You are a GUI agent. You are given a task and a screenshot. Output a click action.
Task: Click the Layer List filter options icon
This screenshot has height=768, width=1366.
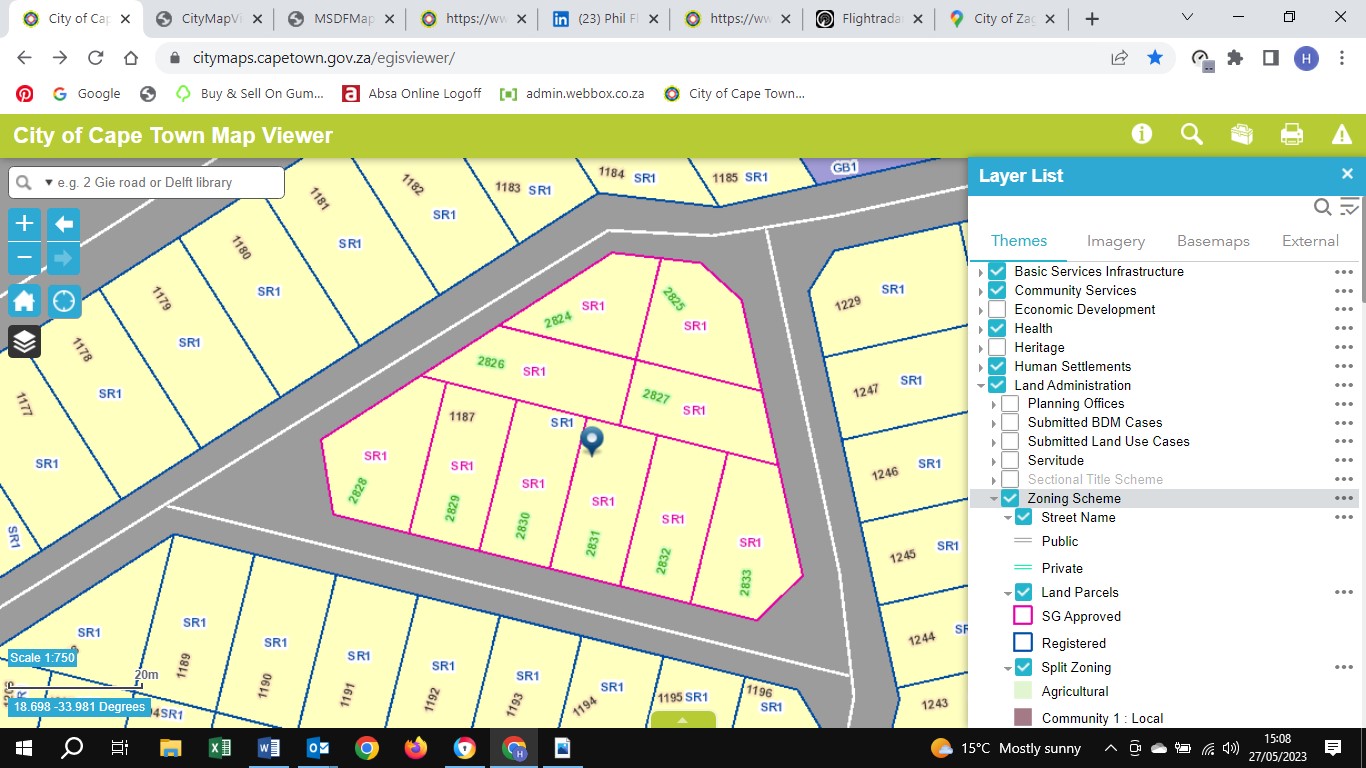pos(1349,207)
